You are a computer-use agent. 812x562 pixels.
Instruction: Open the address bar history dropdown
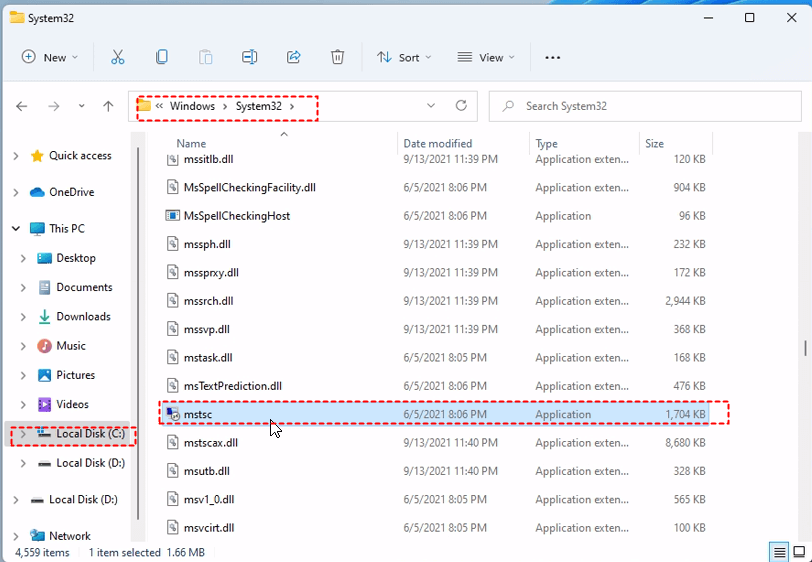tap(431, 106)
